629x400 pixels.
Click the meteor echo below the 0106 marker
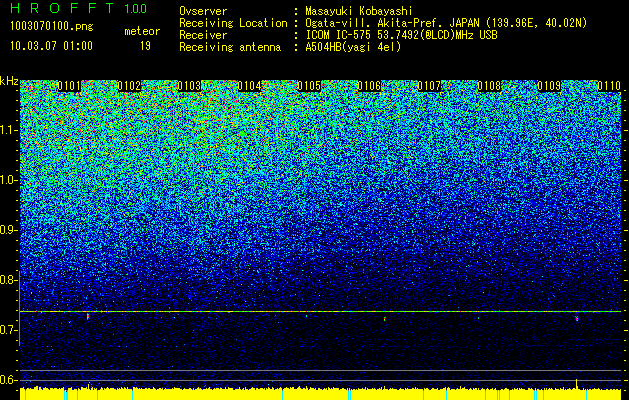[x=385, y=319]
